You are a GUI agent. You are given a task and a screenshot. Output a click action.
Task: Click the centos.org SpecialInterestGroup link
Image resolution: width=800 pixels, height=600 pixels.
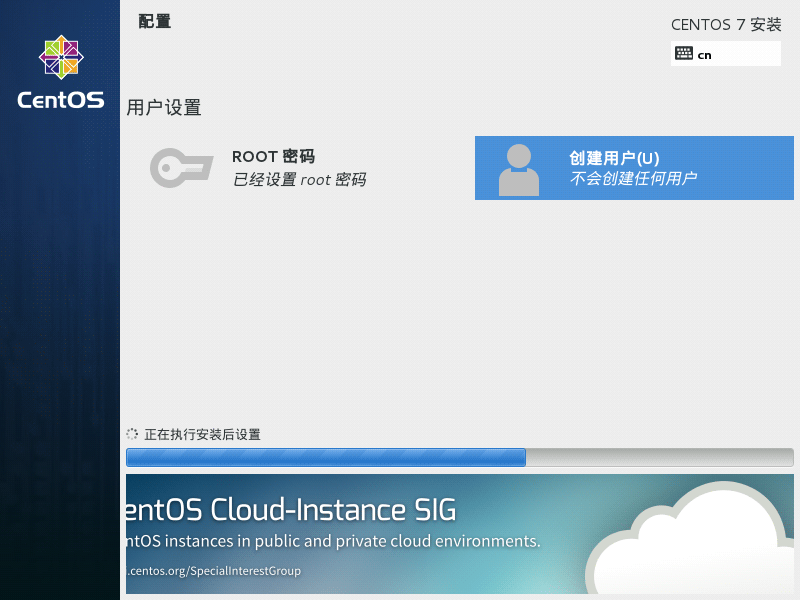(x=213, y=571)
